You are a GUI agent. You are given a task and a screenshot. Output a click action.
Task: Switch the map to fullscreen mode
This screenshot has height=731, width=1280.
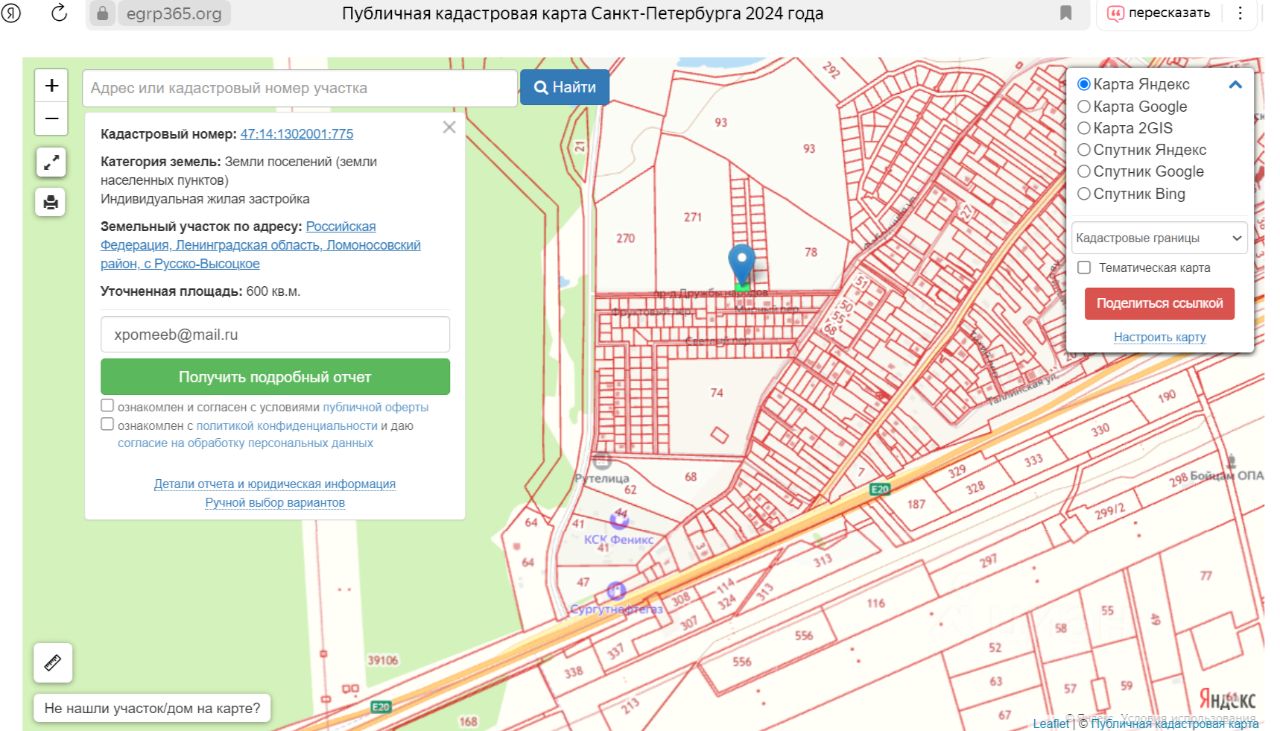52,162
